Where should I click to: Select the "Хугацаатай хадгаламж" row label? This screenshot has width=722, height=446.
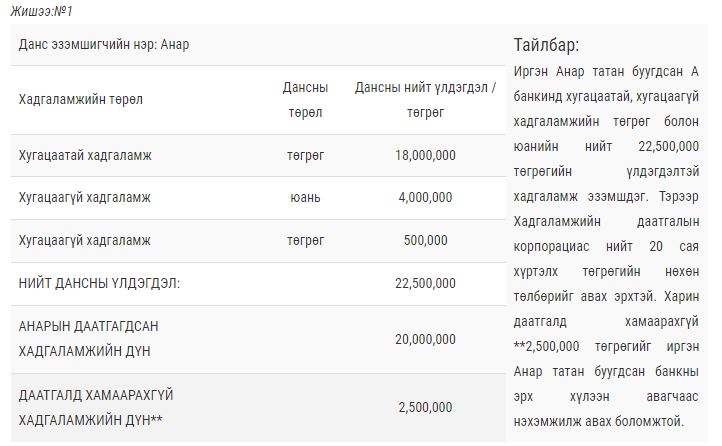pyautogui.click(x=85, y=156)
